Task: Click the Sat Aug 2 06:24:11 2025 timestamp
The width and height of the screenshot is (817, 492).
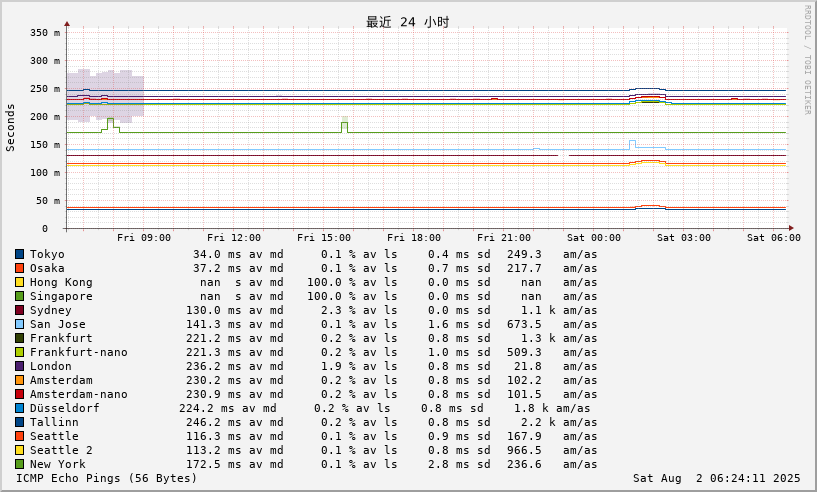Action: (716, 478)
